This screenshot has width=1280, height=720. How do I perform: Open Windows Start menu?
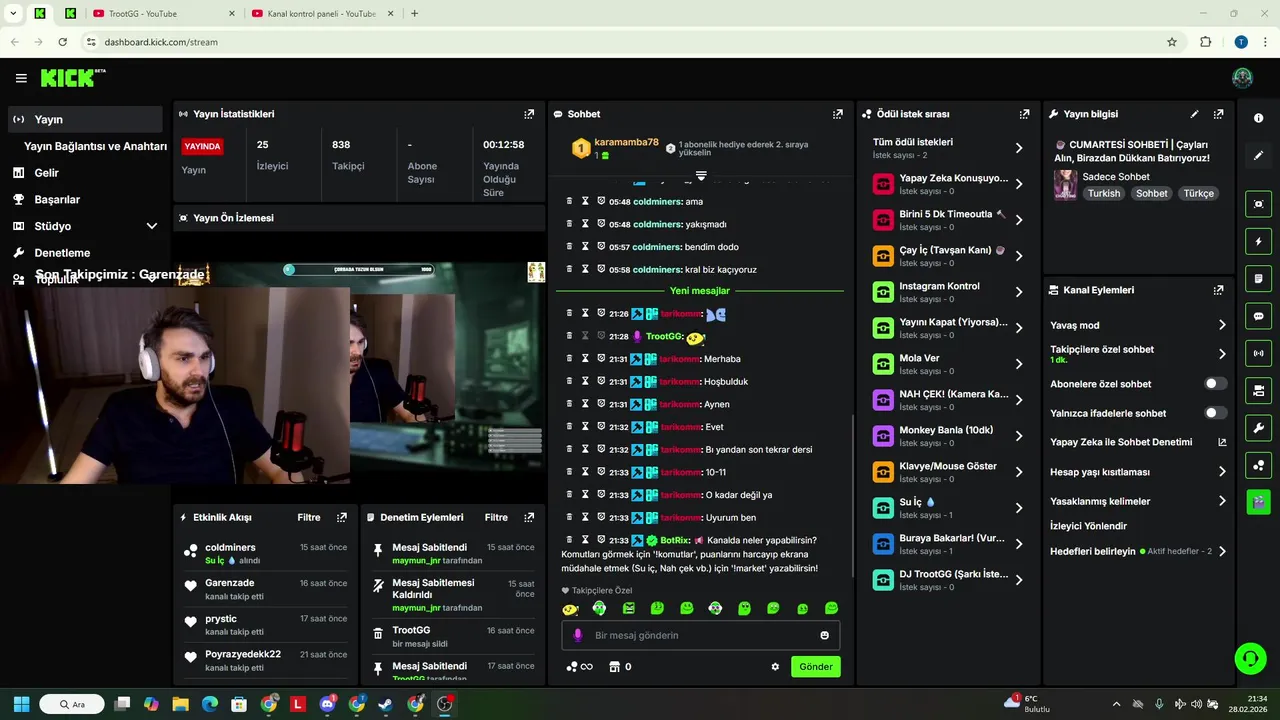(21, 704)
